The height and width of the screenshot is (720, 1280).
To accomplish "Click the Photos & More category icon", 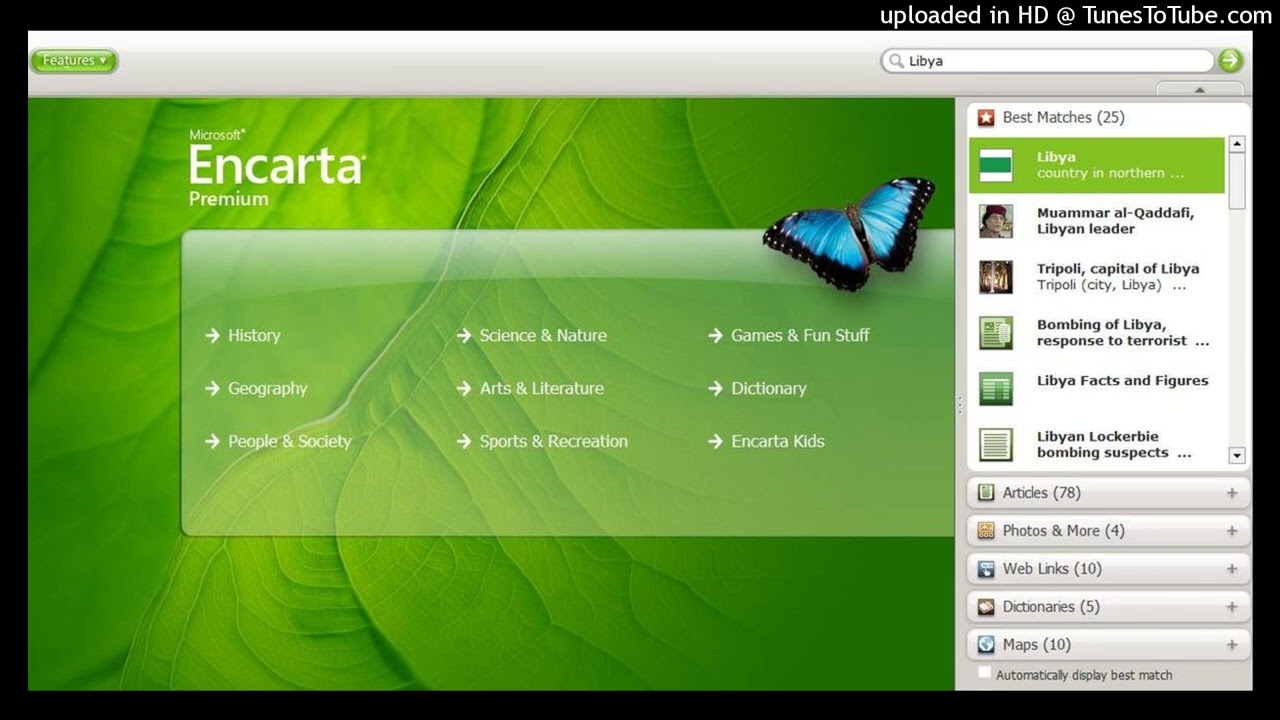I will tap(986, 531).
